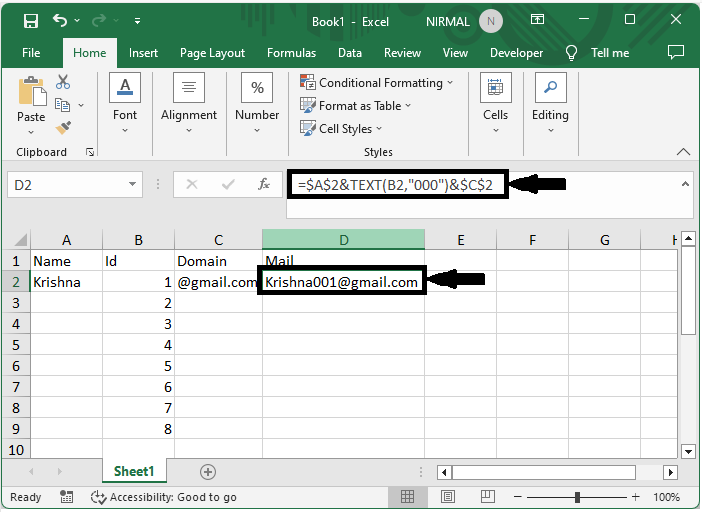Click the Paste clipboard icon
This screenshot has width=702, height=512.
pos(32,91)
